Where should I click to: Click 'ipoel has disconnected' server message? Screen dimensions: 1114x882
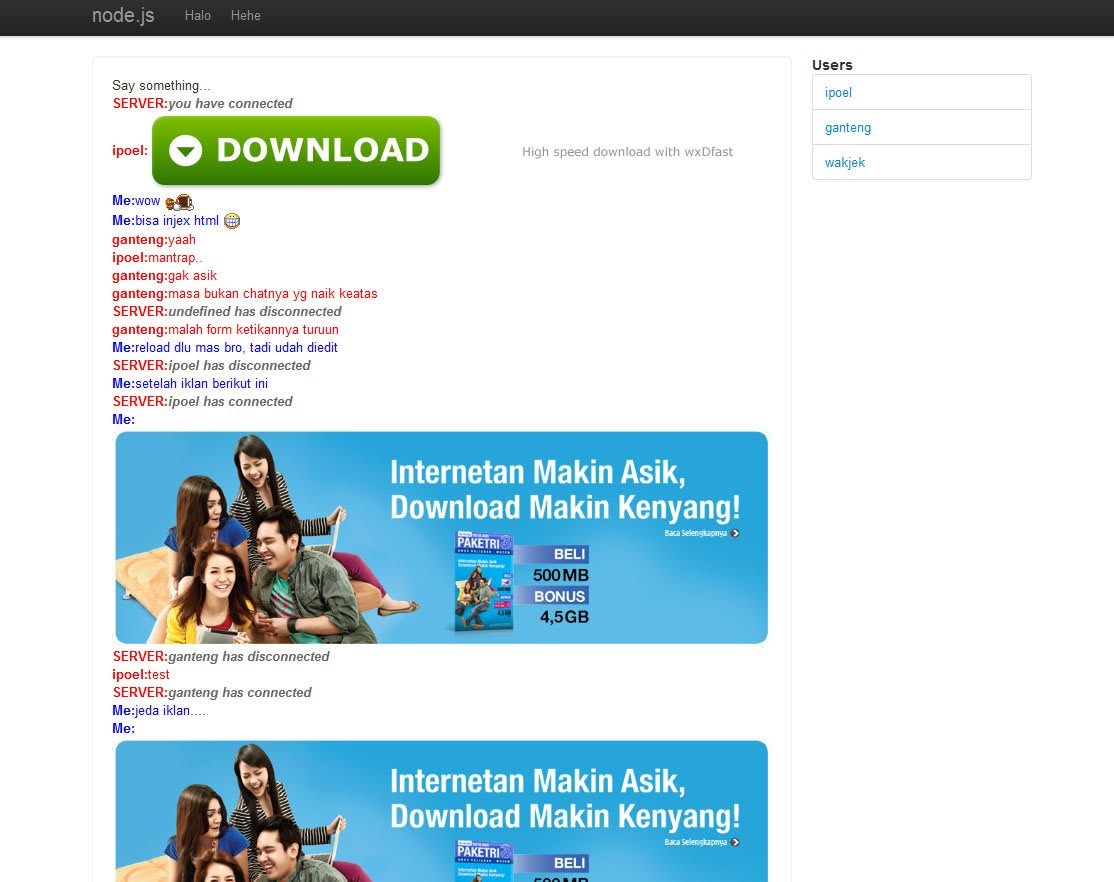click(239, 366)
